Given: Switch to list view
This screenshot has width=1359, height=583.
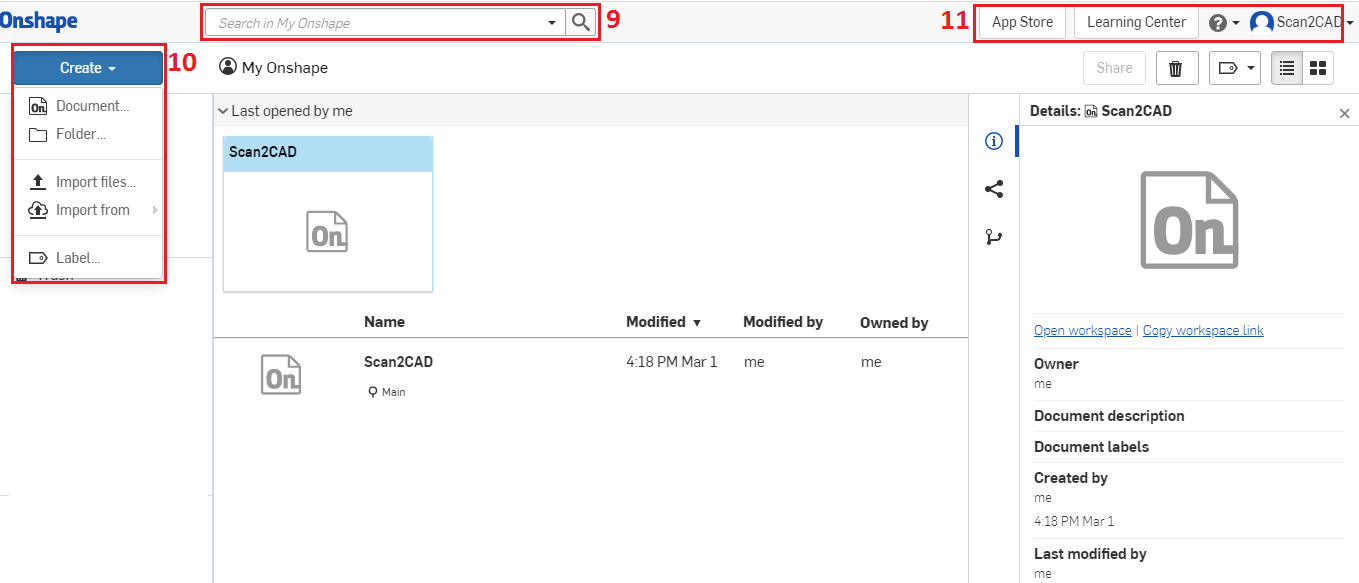Looking at the screenshot, I should click(1288, 68).
